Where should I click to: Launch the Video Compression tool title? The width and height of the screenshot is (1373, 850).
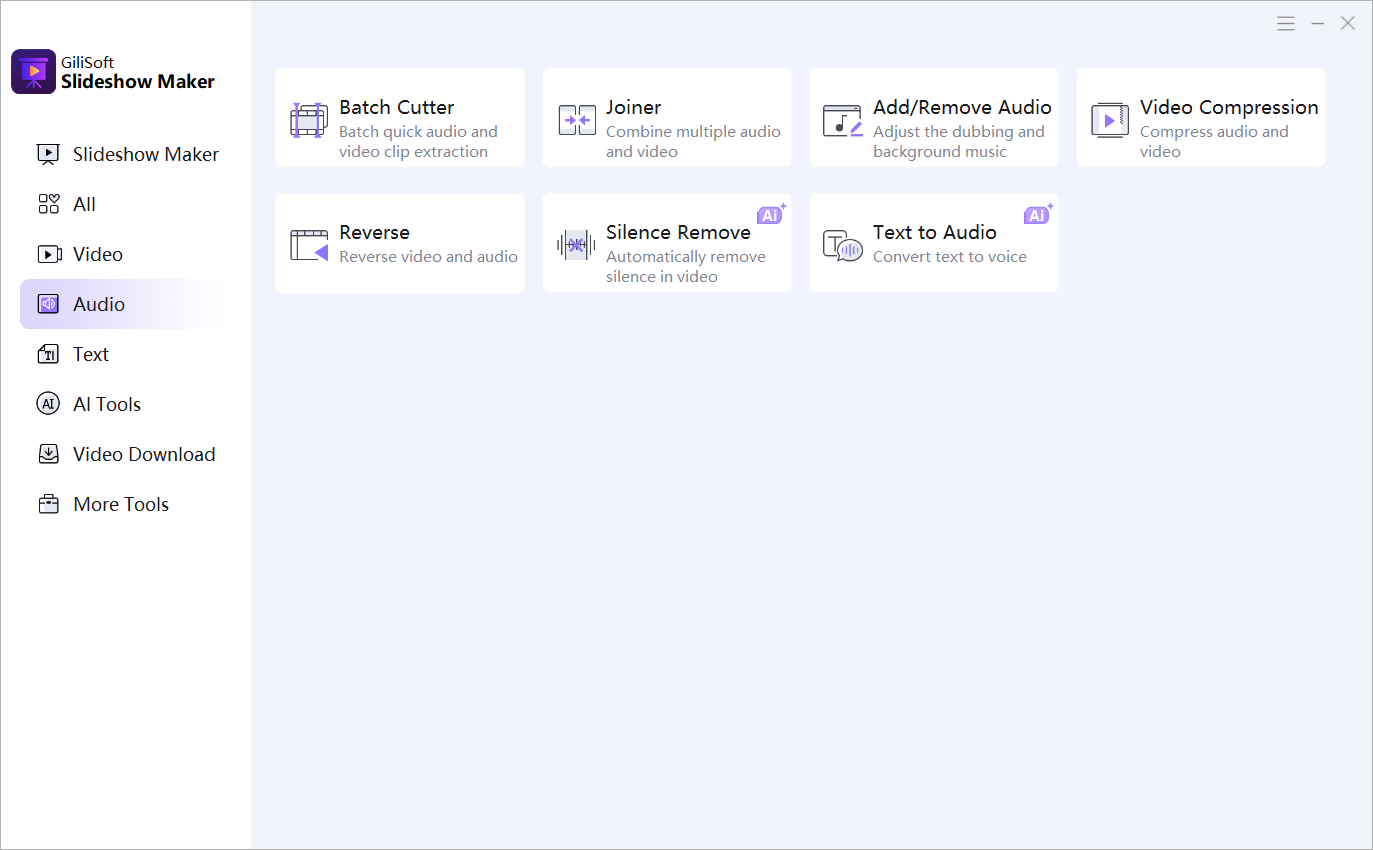point(1228,107)
